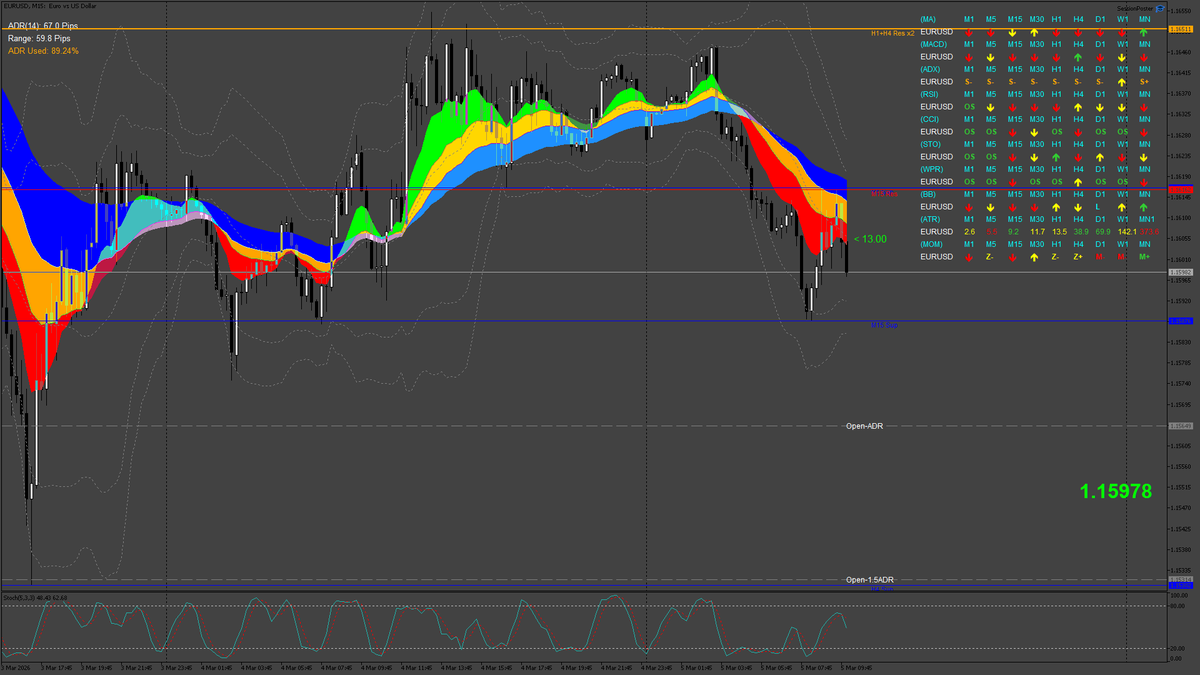Image resolution: width=1200 pixels, height=675 pixels.
Task: Click the S+ signal in ADX row under MN
Action: coord(1144,81)
